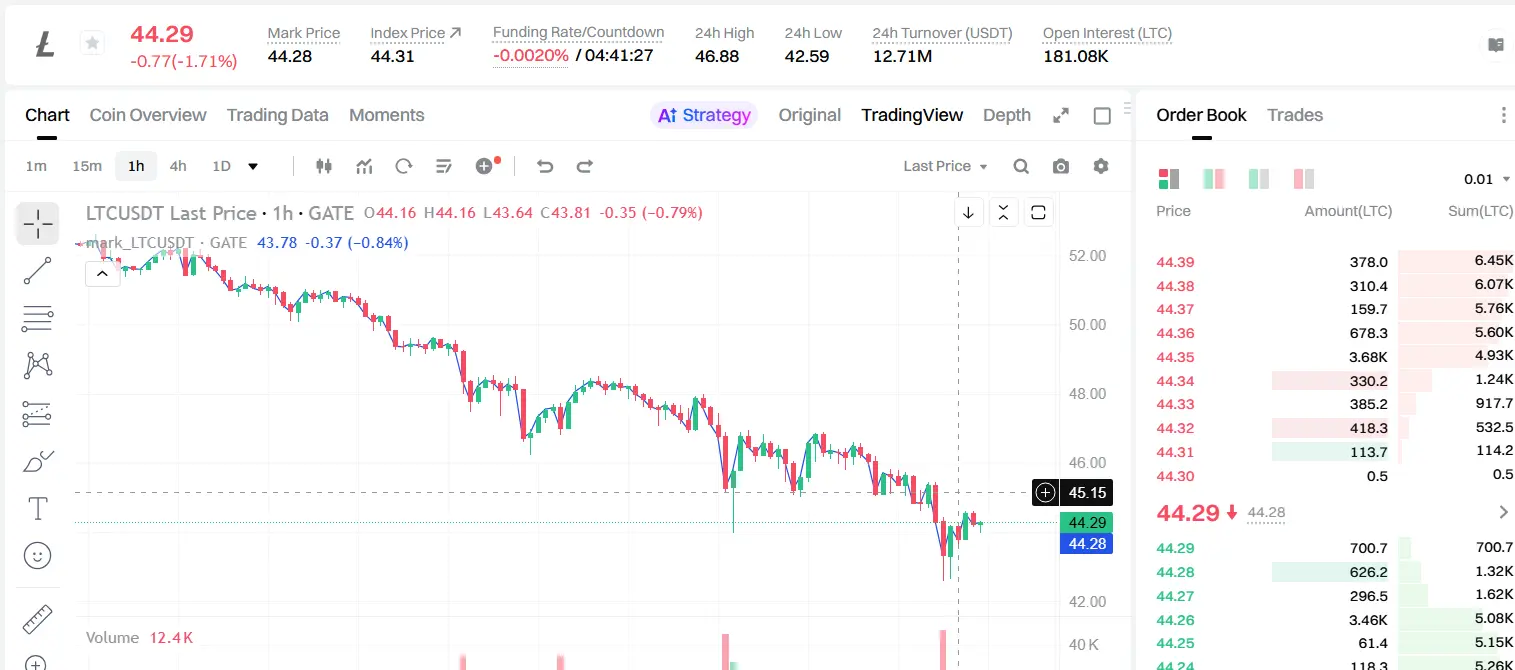Image resolution: width=1515 pixels, height=670 pixels.
Task: Switch chart to Depth view
Action: coord(1007,115)
